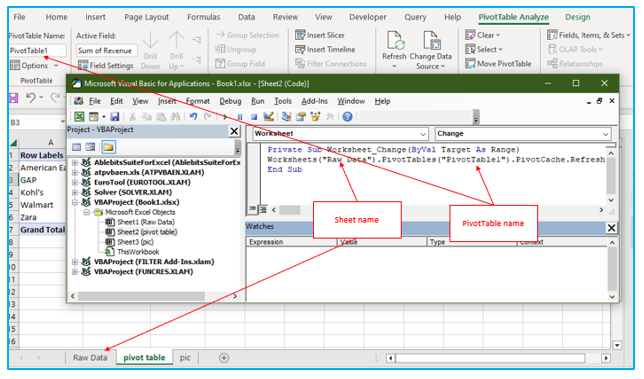Expand AblebitsSuiteForExcel project node
Viewport: 644px width, 379px height.
(75, 163)
